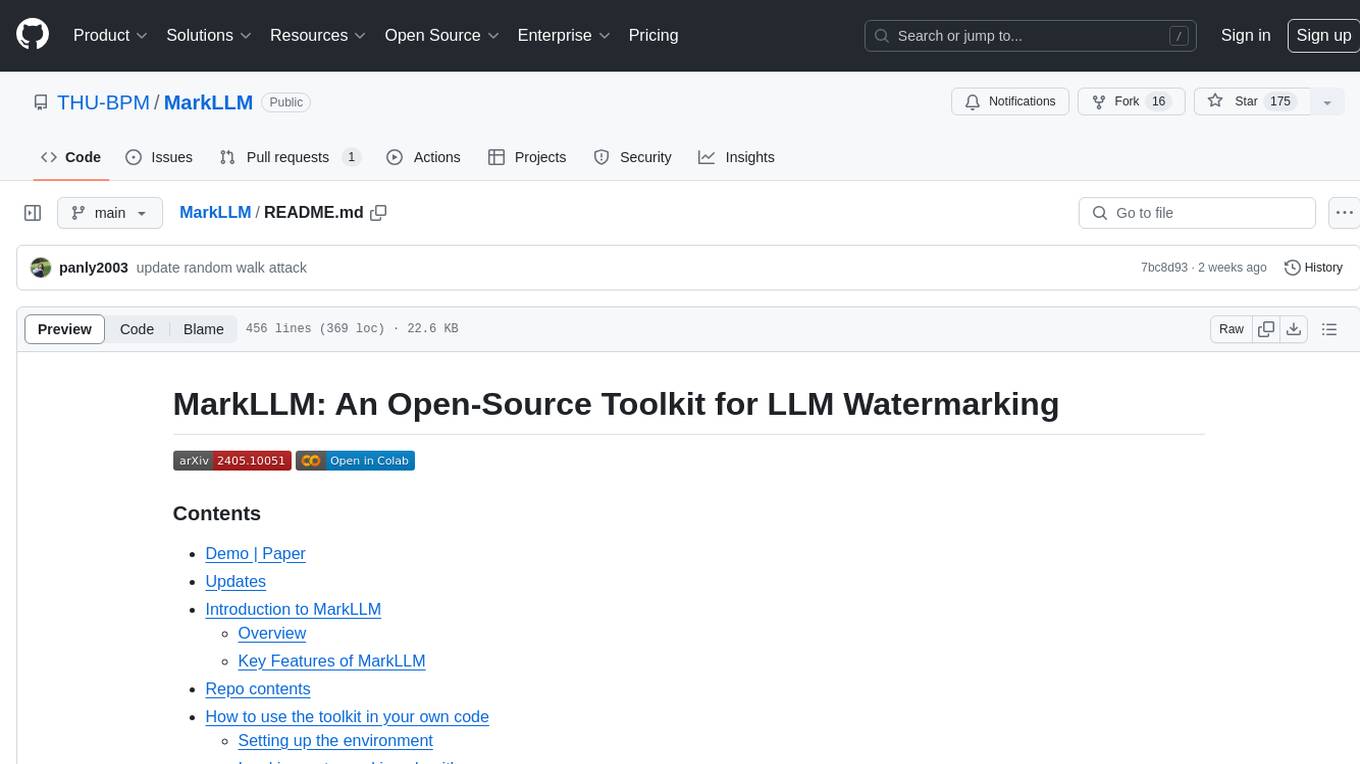Open the arXiv 2405.10051 badge
1360x764 pixels.
click(x=232, y=461)
